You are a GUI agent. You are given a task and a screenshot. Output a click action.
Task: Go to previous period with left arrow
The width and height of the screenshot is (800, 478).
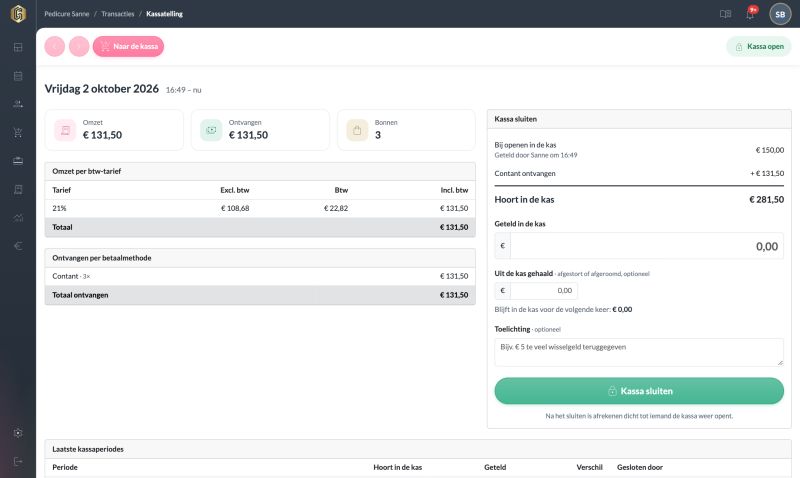55,46
